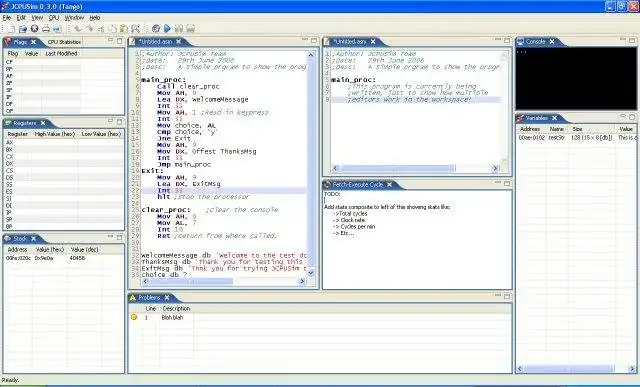This screenshot has height=387, width=640.
Task: Minimize the right code editor panel
Action: click(x=498, y=40)
